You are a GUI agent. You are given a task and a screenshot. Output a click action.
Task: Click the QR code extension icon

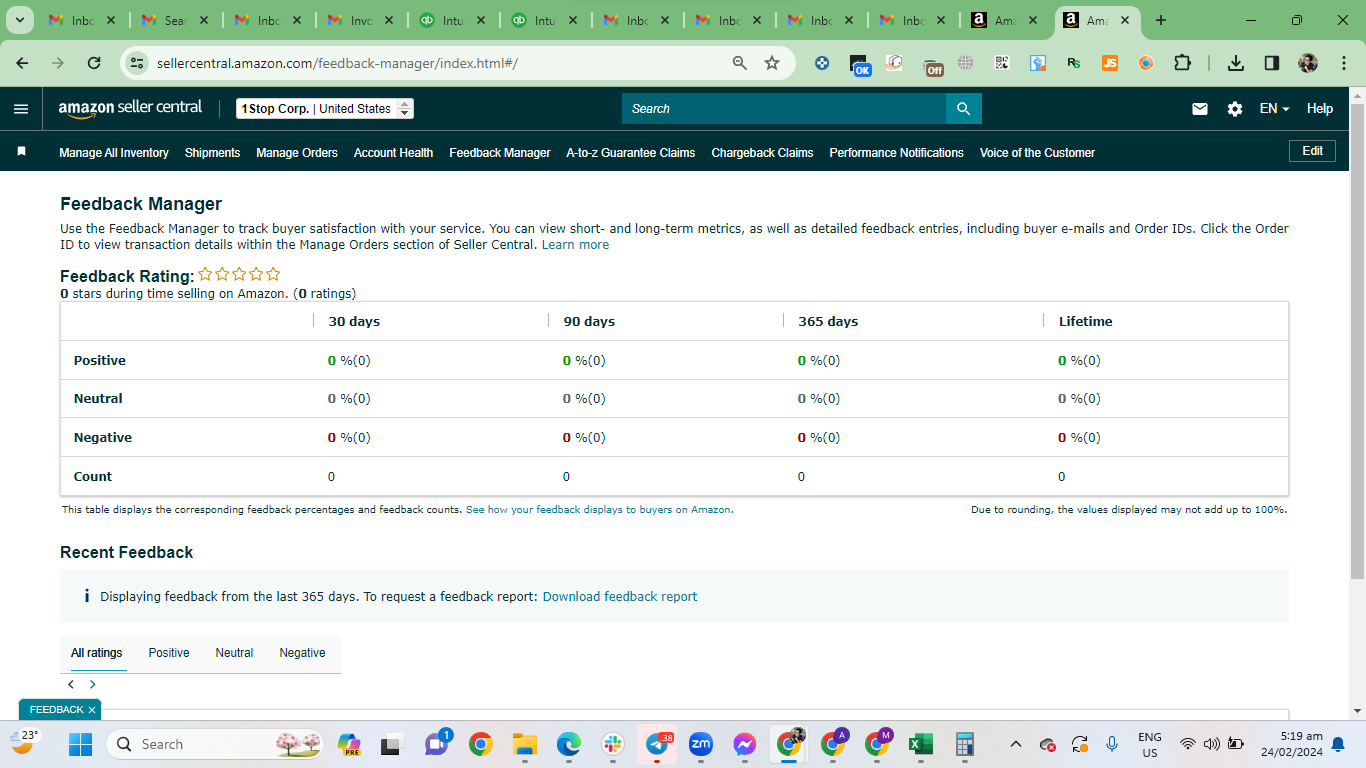(x=1002, y=63)
